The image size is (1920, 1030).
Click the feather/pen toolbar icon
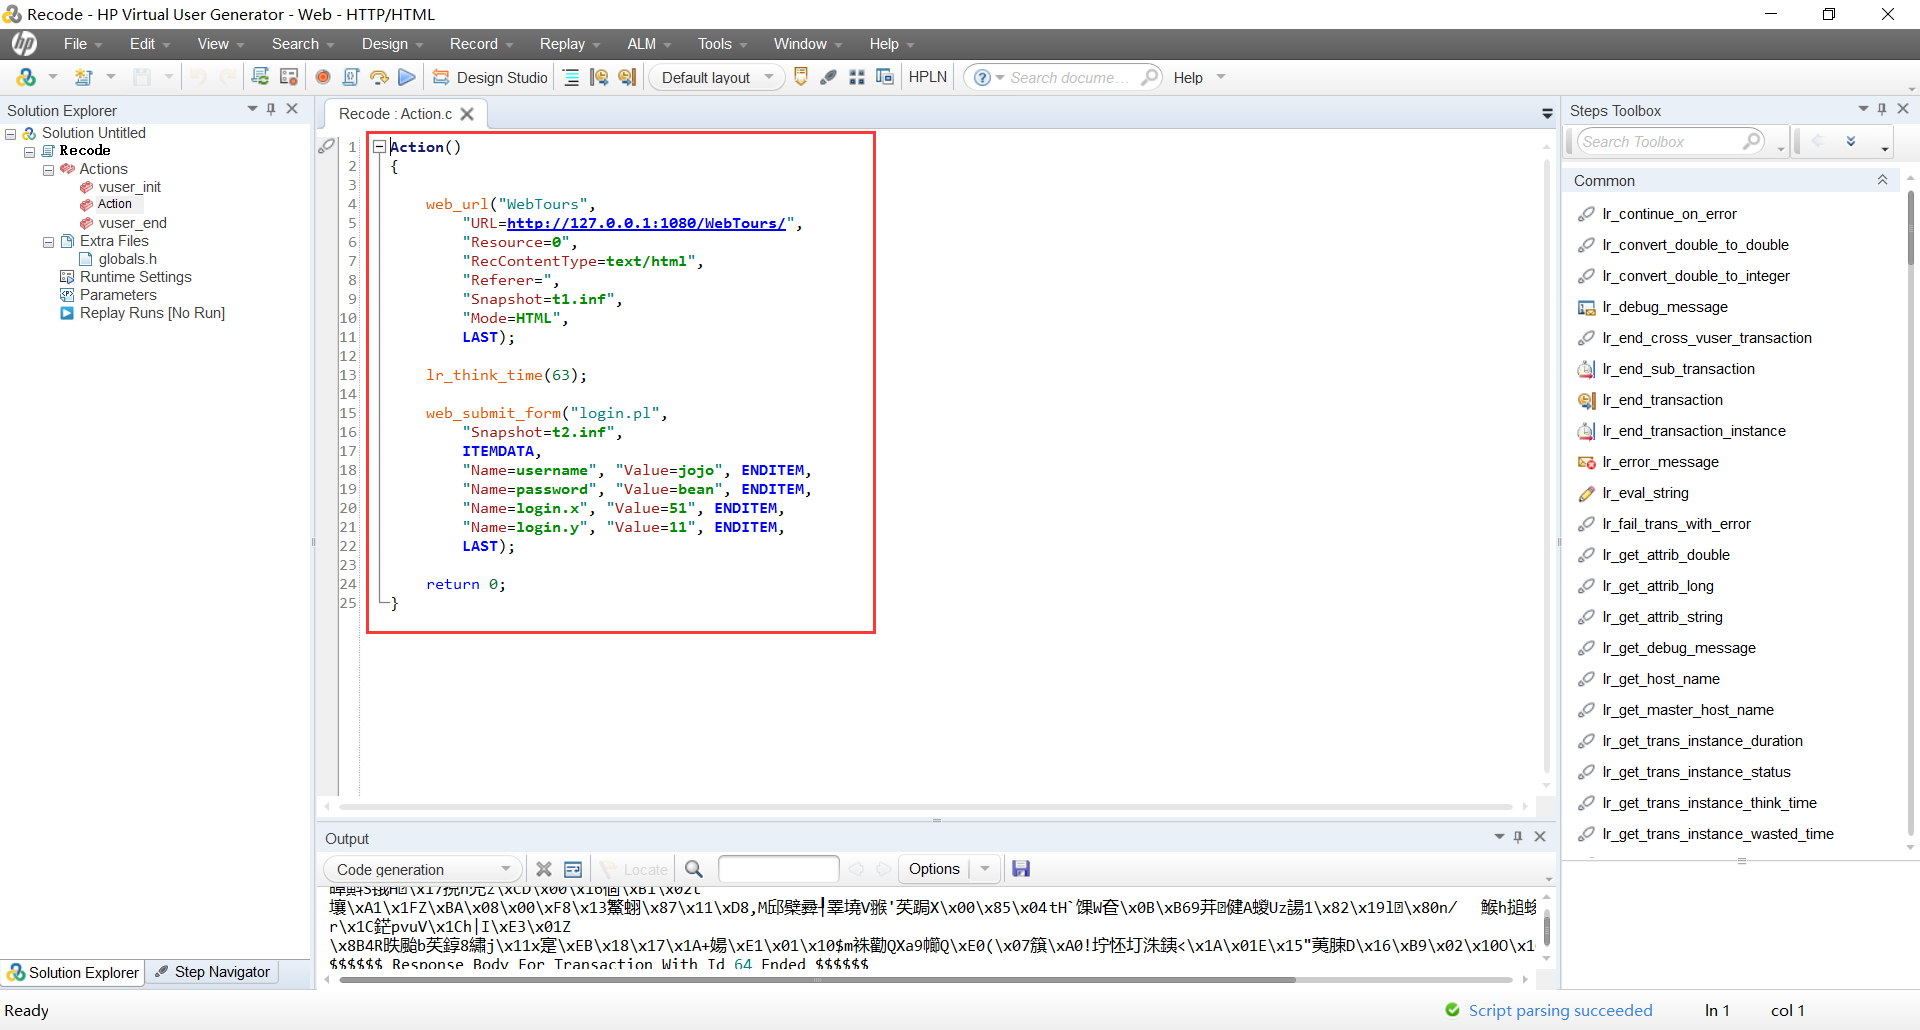tap(828, 77)
